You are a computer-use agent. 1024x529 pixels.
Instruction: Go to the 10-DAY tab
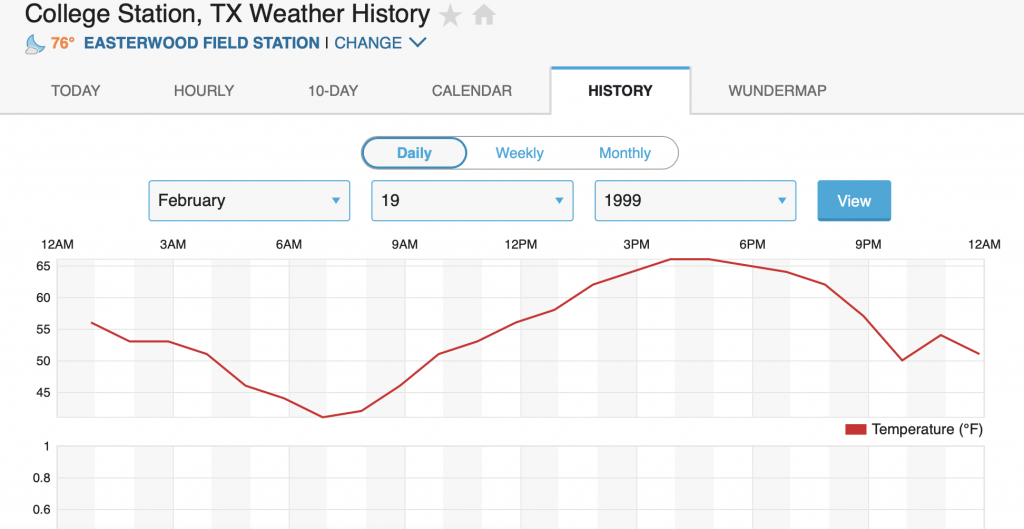(x=333, y=91)
